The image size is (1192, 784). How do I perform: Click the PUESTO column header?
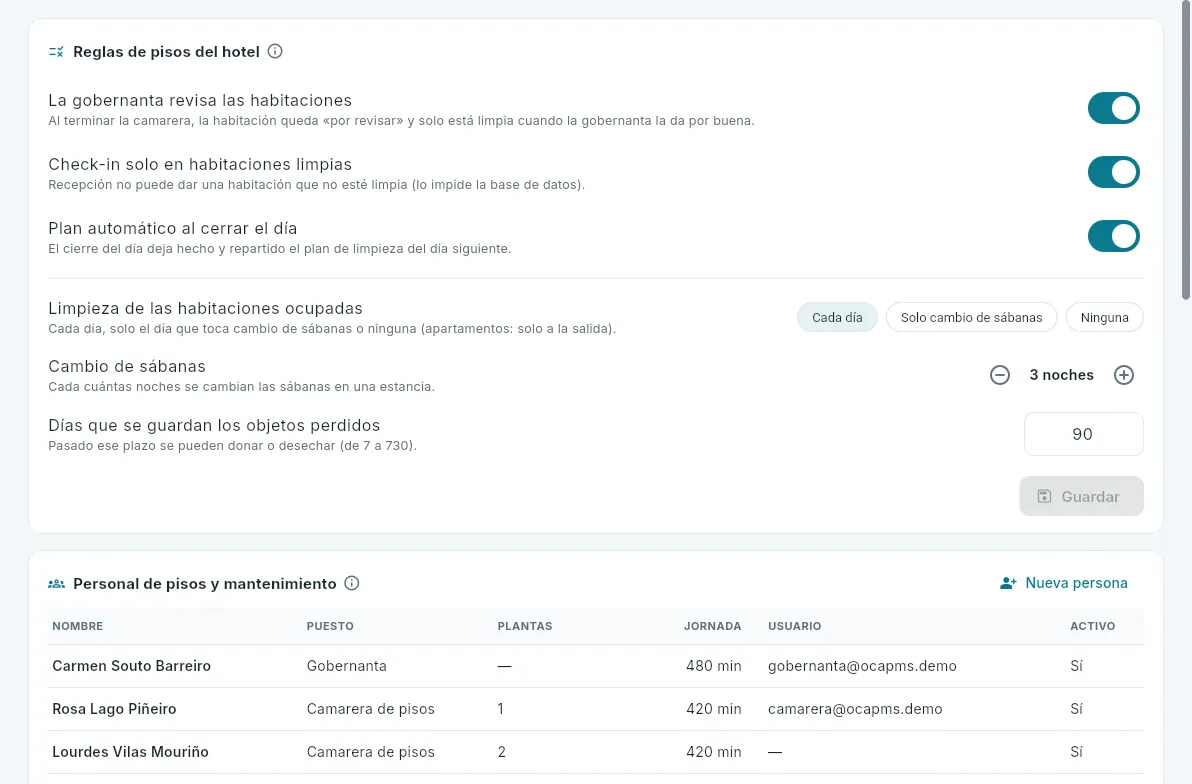(330, 626)
